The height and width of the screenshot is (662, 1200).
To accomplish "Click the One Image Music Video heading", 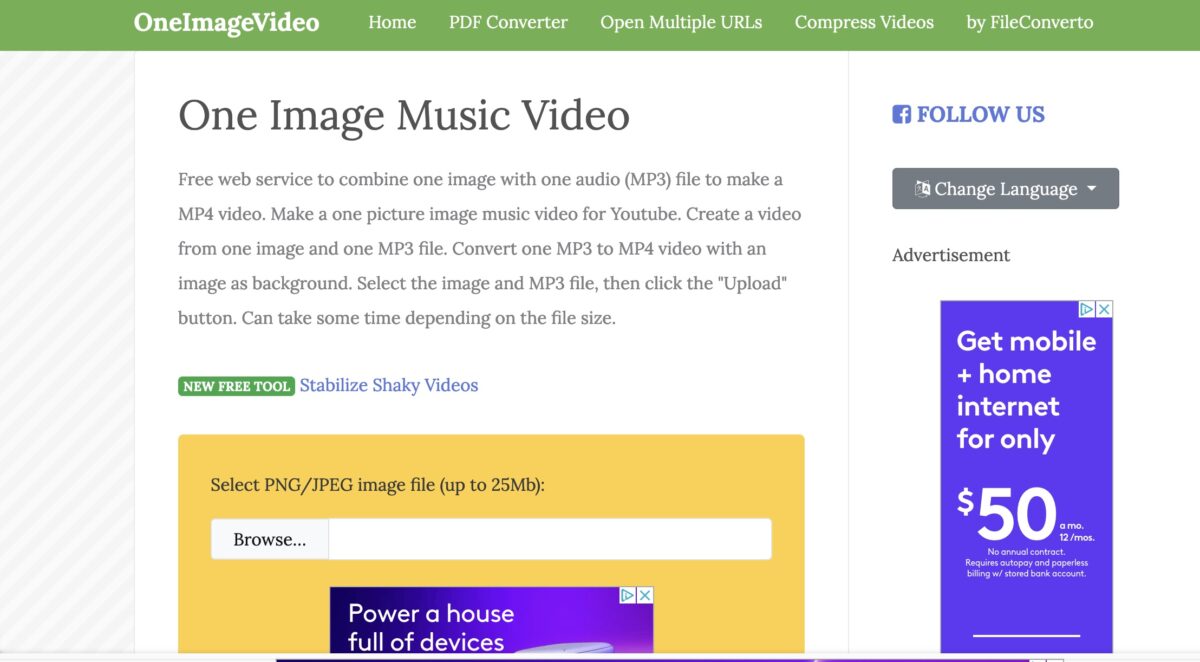I will (x=404, y=115).
